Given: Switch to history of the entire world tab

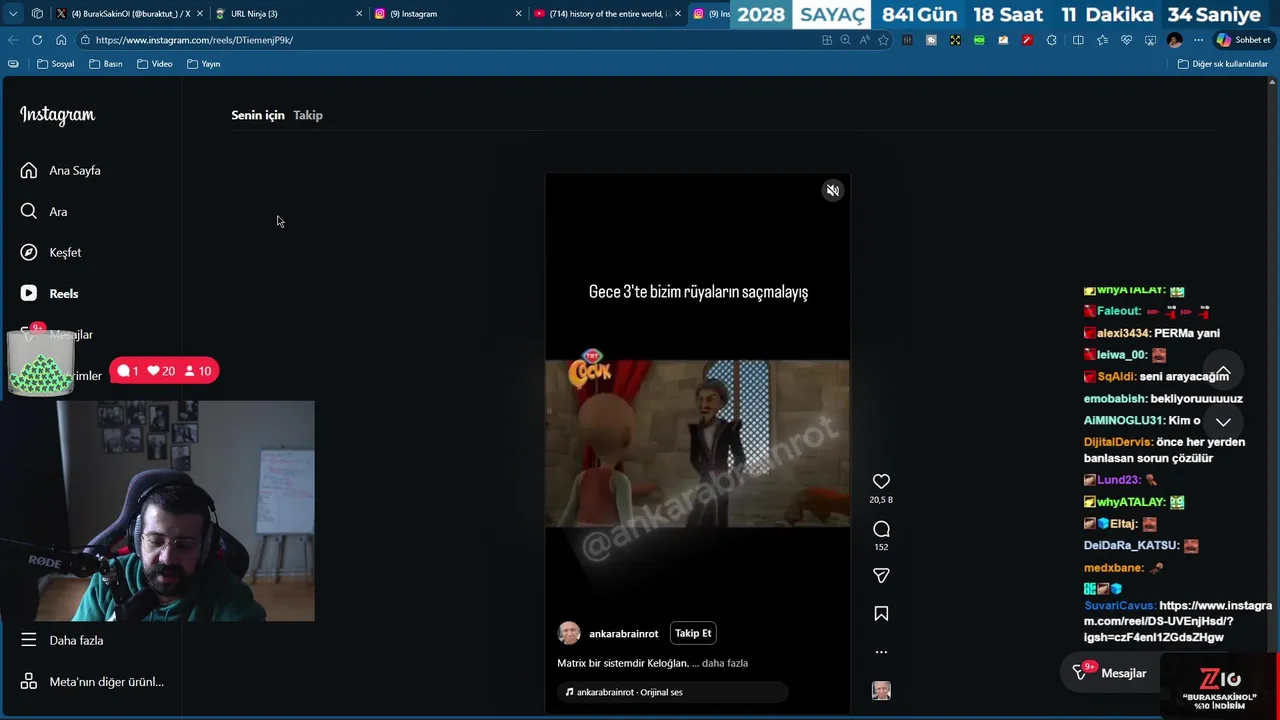Looking at the screenshot, I should [x=608, y=14].
